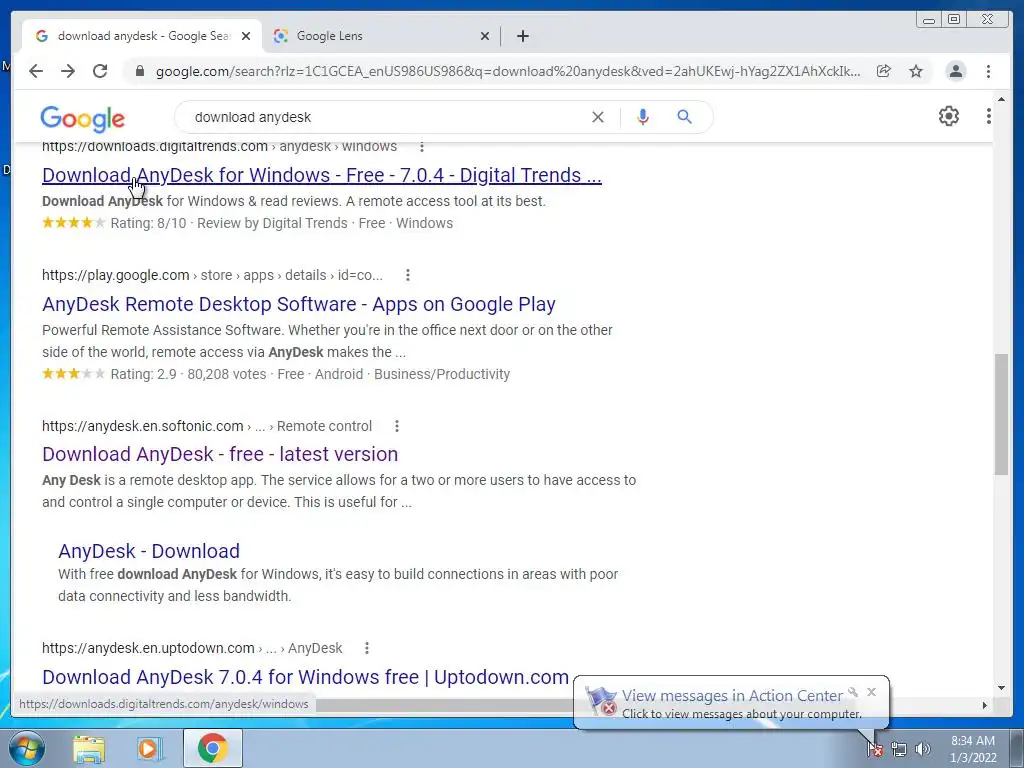1024x768 pixels.
Task: Open options for the play.google.com result
Action: pyautogui.click(x=408, y=275)
